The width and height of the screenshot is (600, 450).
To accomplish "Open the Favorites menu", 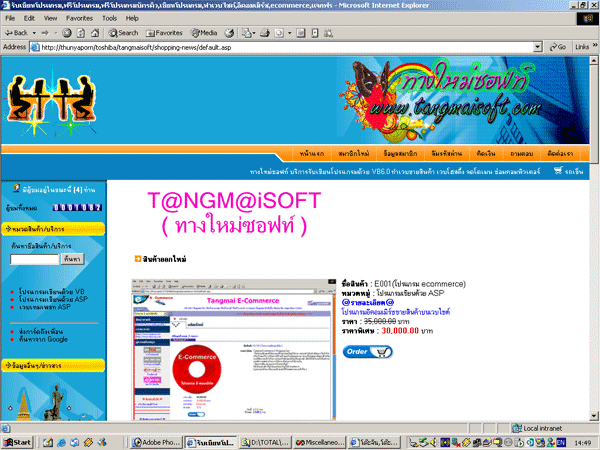I will (x=79, y=18).
